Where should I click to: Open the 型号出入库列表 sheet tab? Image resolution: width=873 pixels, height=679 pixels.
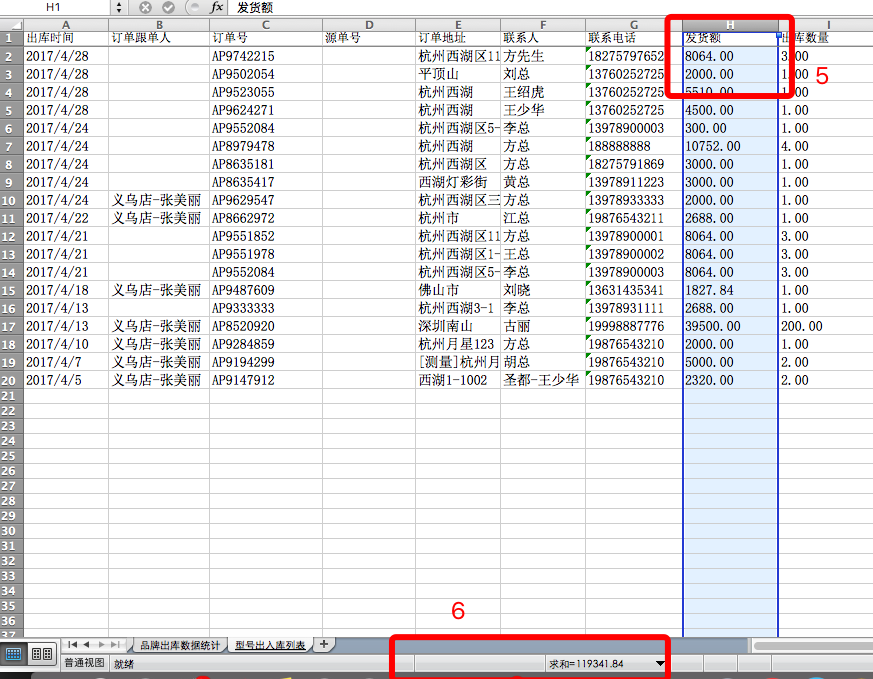270,645
